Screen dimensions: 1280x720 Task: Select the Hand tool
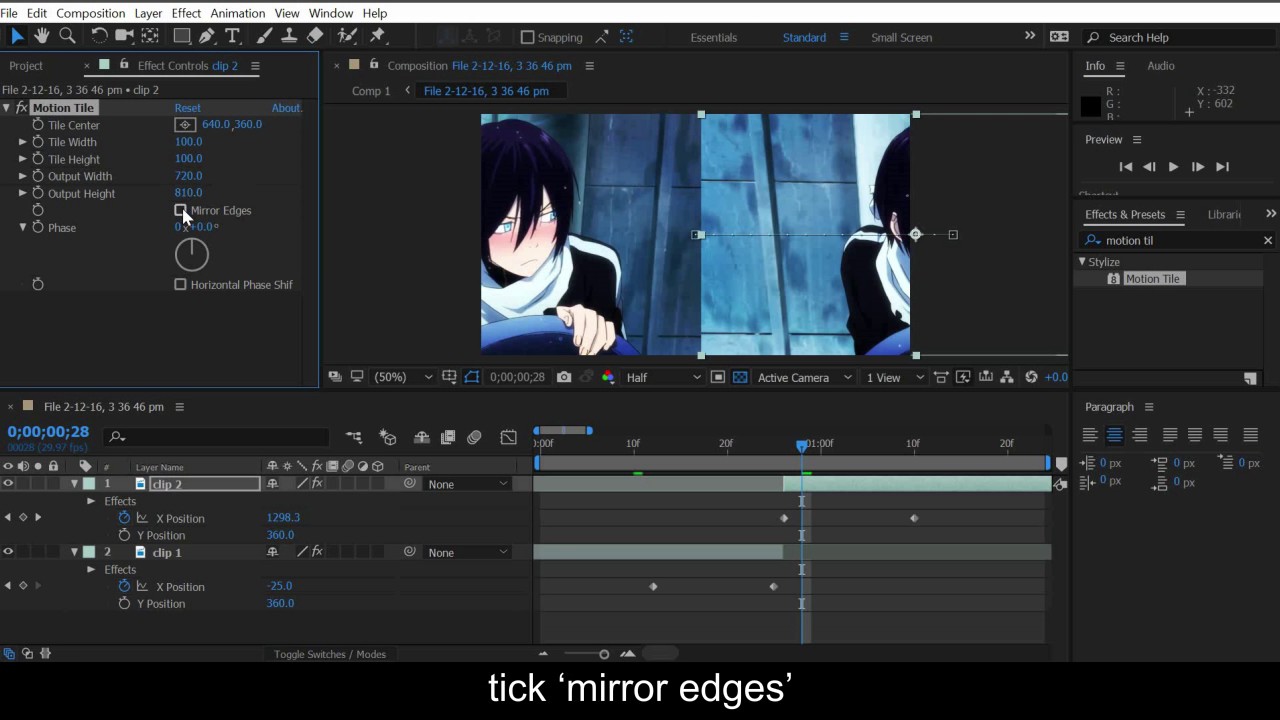point(42,36)
